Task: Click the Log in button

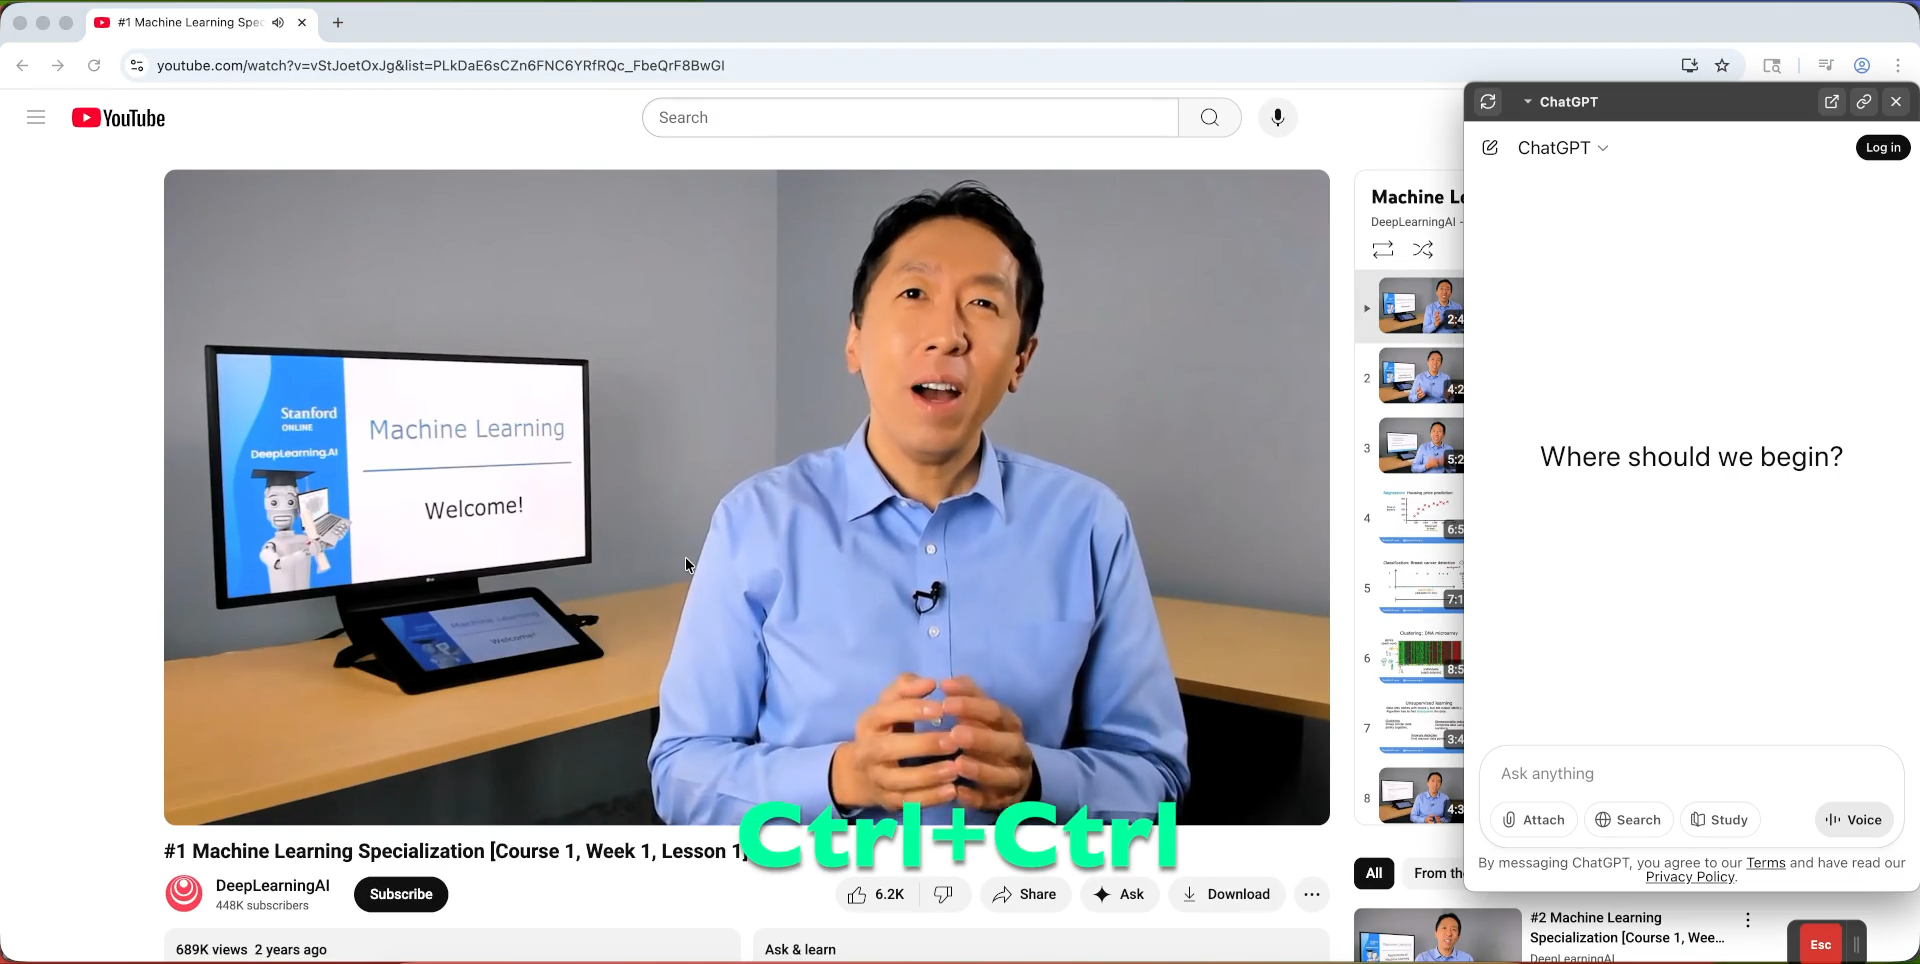Action: [x=1882, y=148]
